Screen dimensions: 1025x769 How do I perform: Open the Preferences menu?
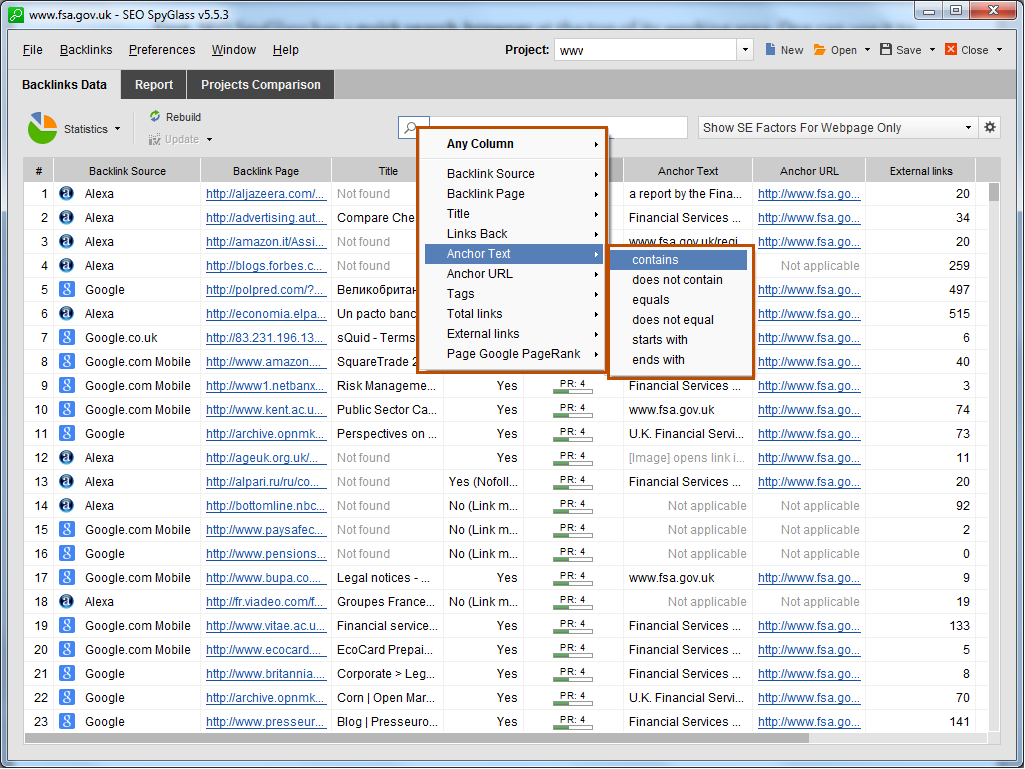(161, 50)
